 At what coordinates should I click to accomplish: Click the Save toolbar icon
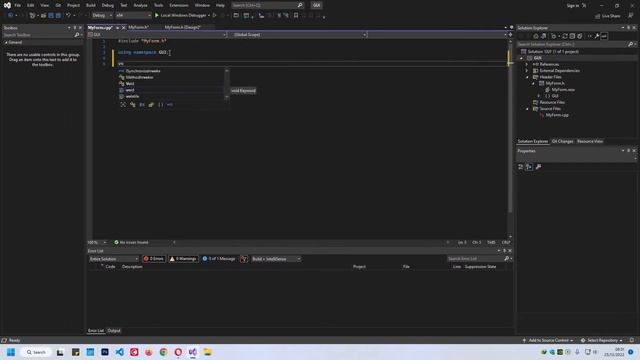coord(51,16)
